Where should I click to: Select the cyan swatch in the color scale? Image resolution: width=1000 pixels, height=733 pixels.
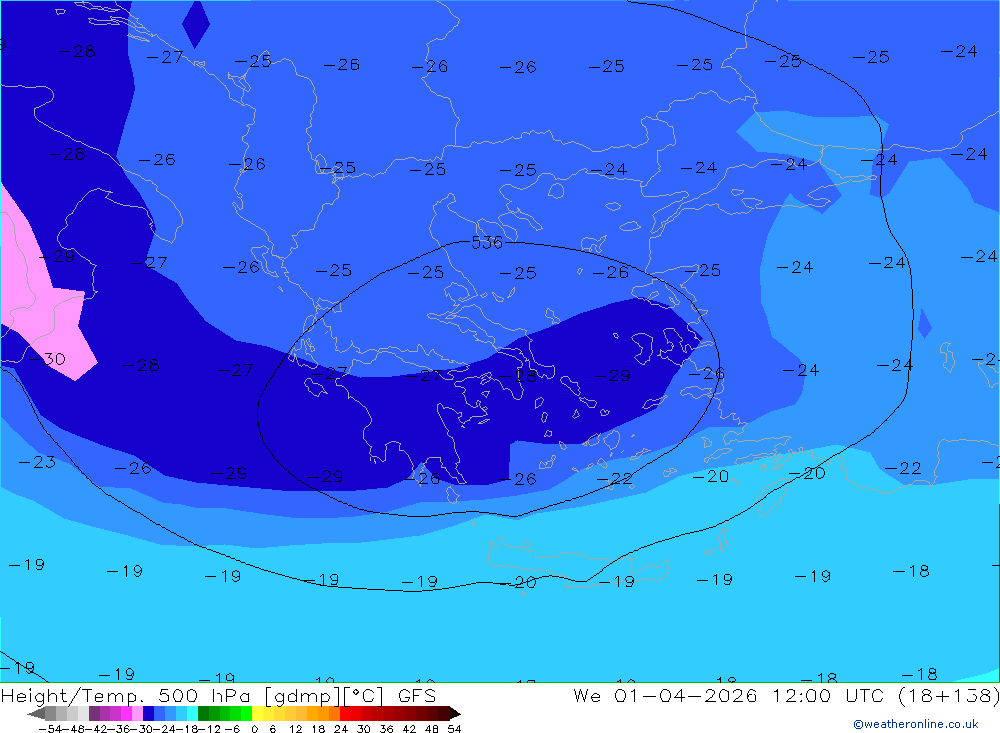point(192,713)
